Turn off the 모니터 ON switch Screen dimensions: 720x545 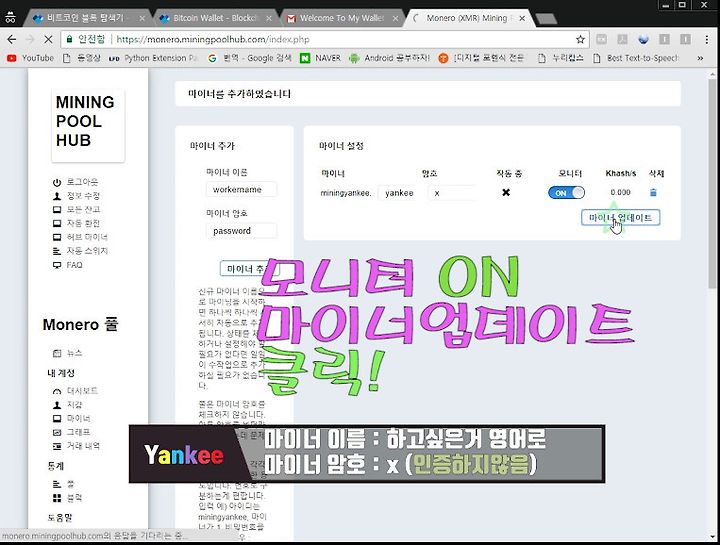click(566, 193)
